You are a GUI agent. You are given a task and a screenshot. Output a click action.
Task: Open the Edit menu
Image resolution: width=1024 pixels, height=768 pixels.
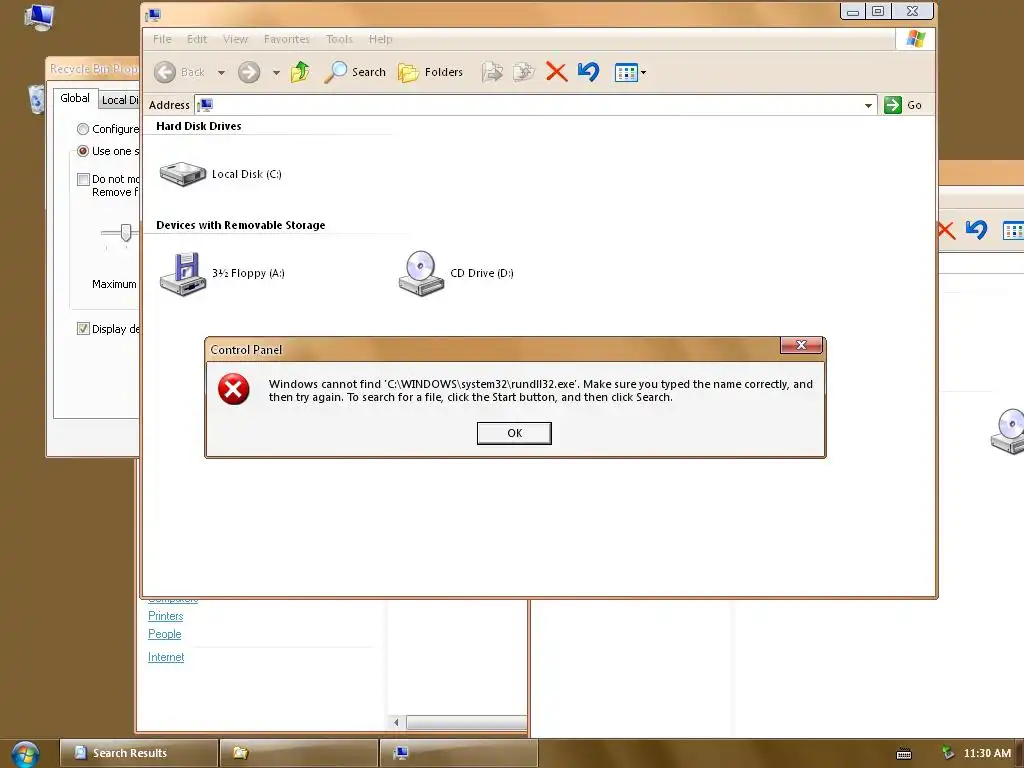[x=197, y=39]
